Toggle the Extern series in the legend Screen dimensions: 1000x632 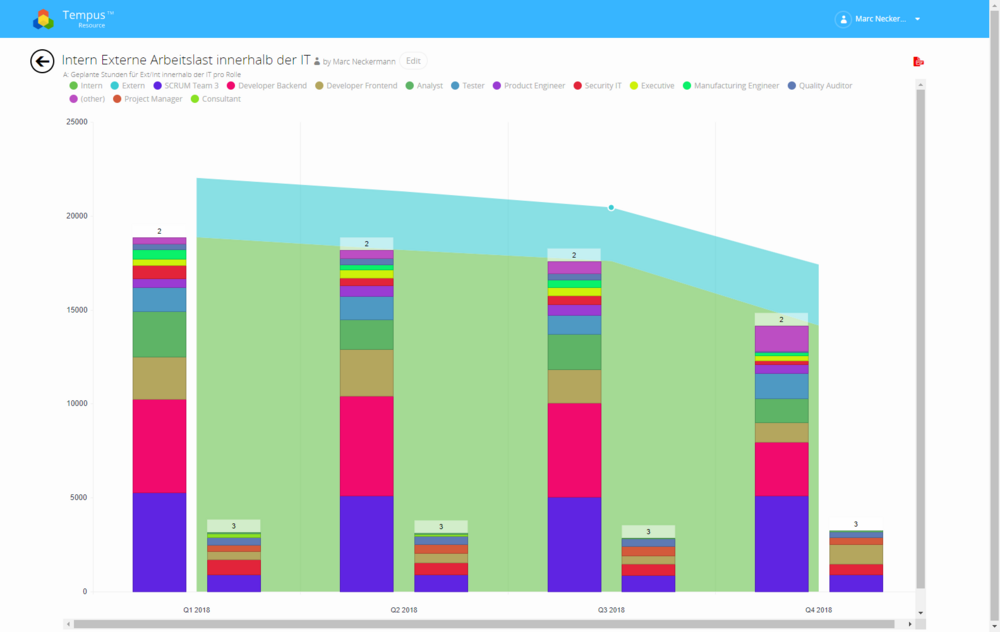127,86
